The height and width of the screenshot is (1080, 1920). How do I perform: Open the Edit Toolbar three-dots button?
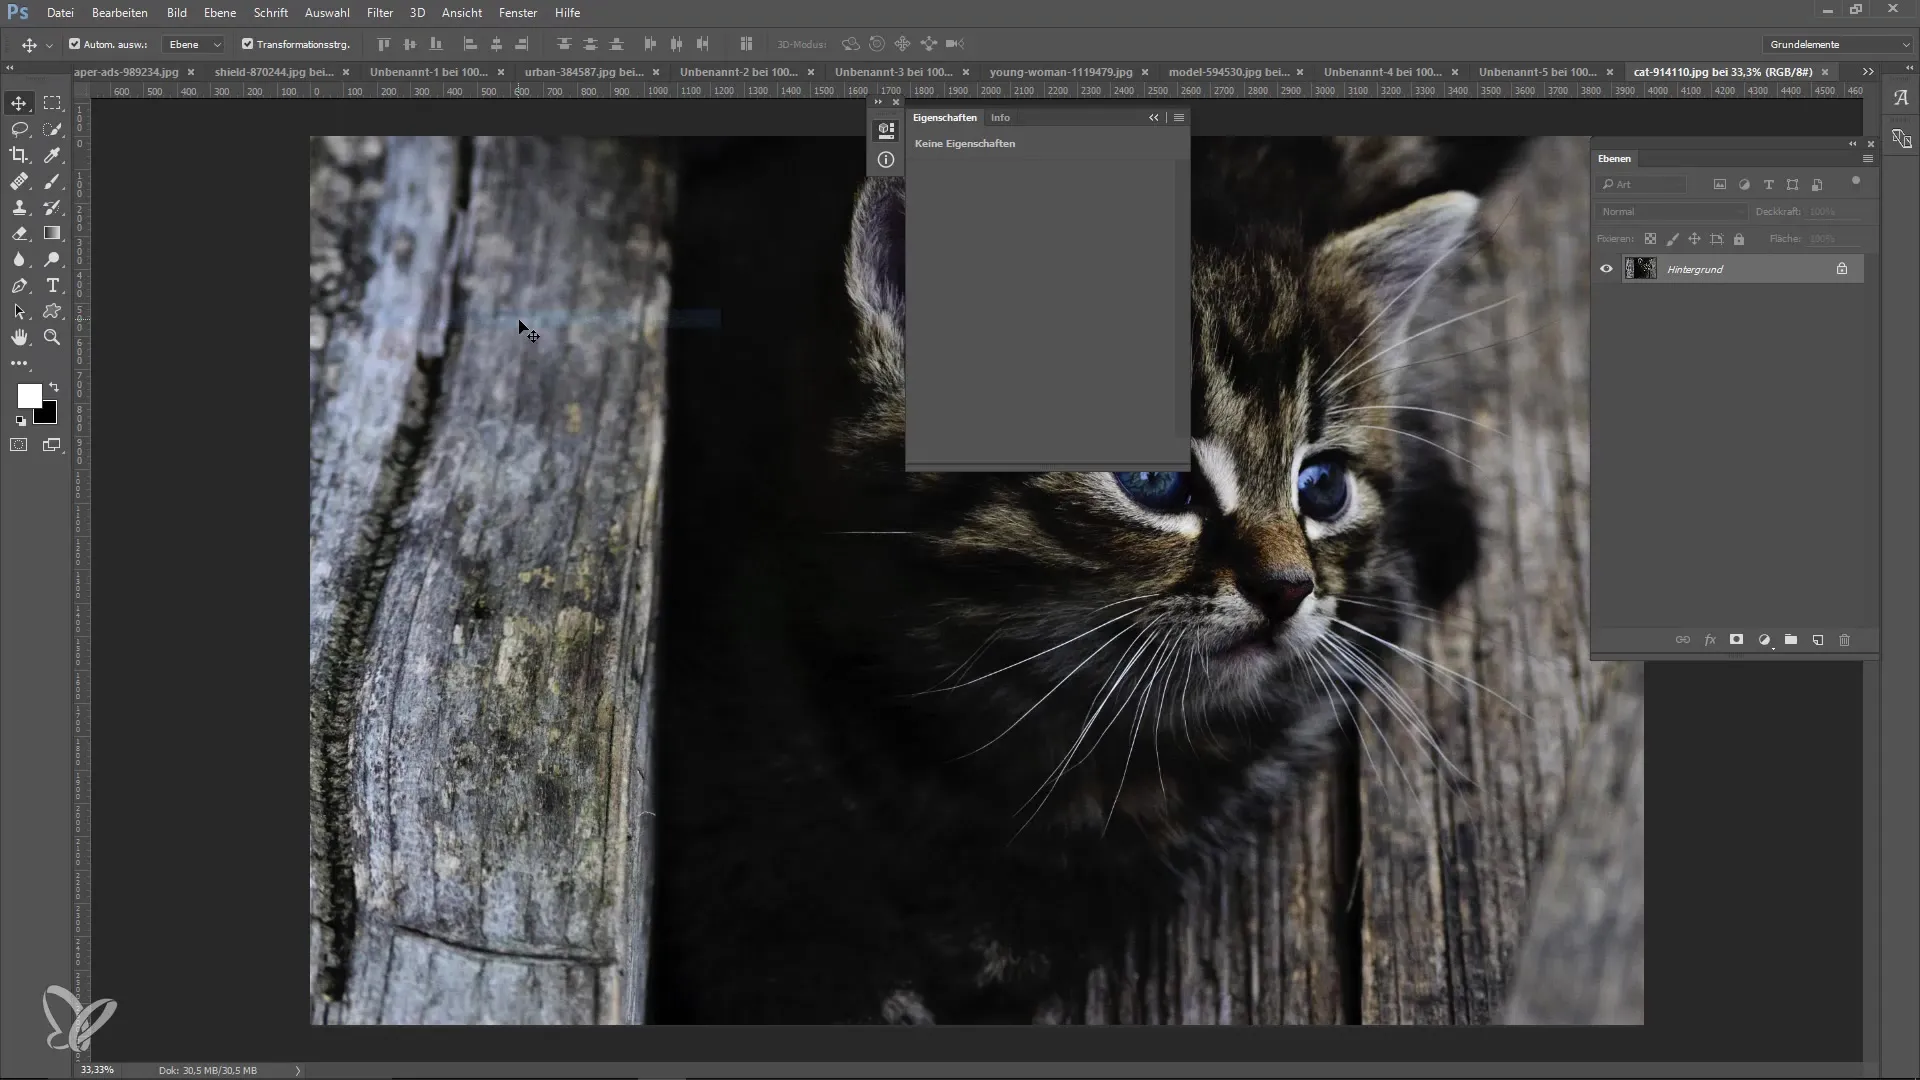(x=19, y=363)
